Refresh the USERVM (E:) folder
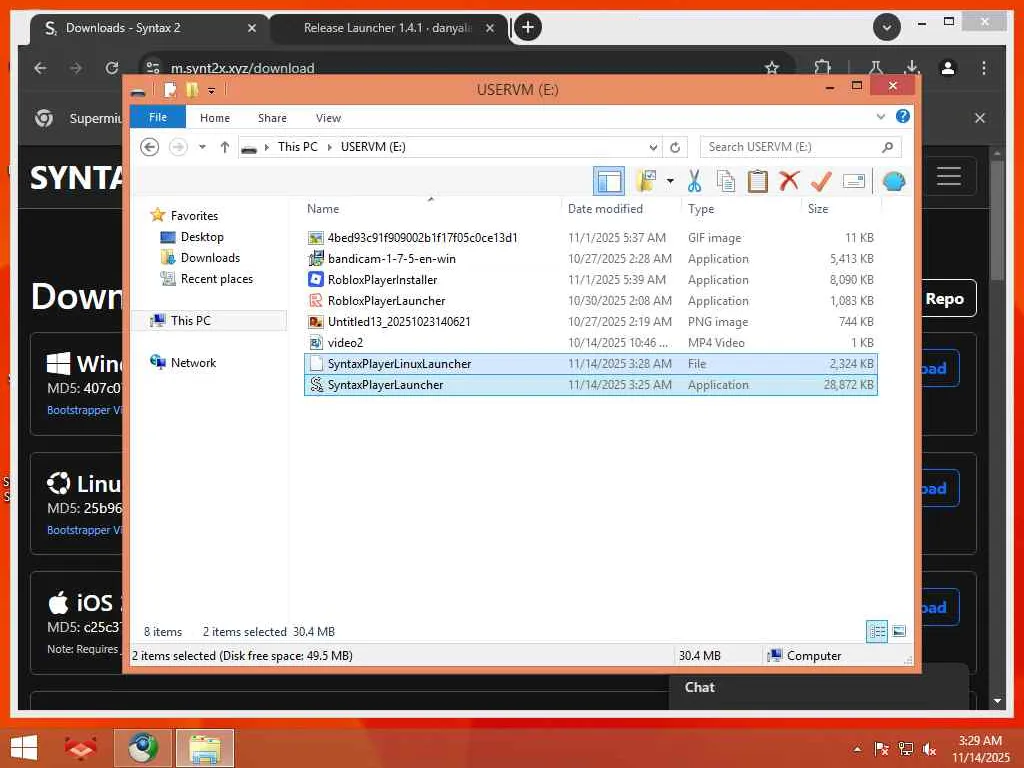This screenshot has width=1024, height=768. (675, 147)
